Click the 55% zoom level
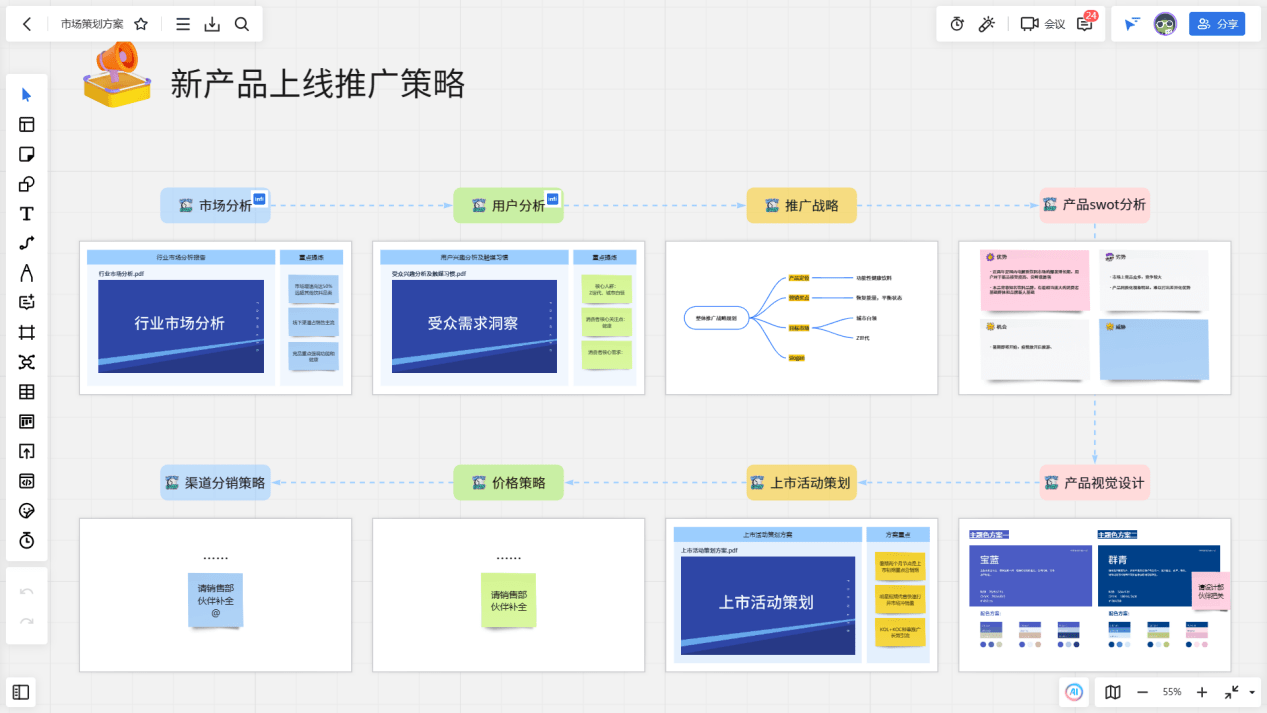 pyautogui.click(x=1172, y=692)
